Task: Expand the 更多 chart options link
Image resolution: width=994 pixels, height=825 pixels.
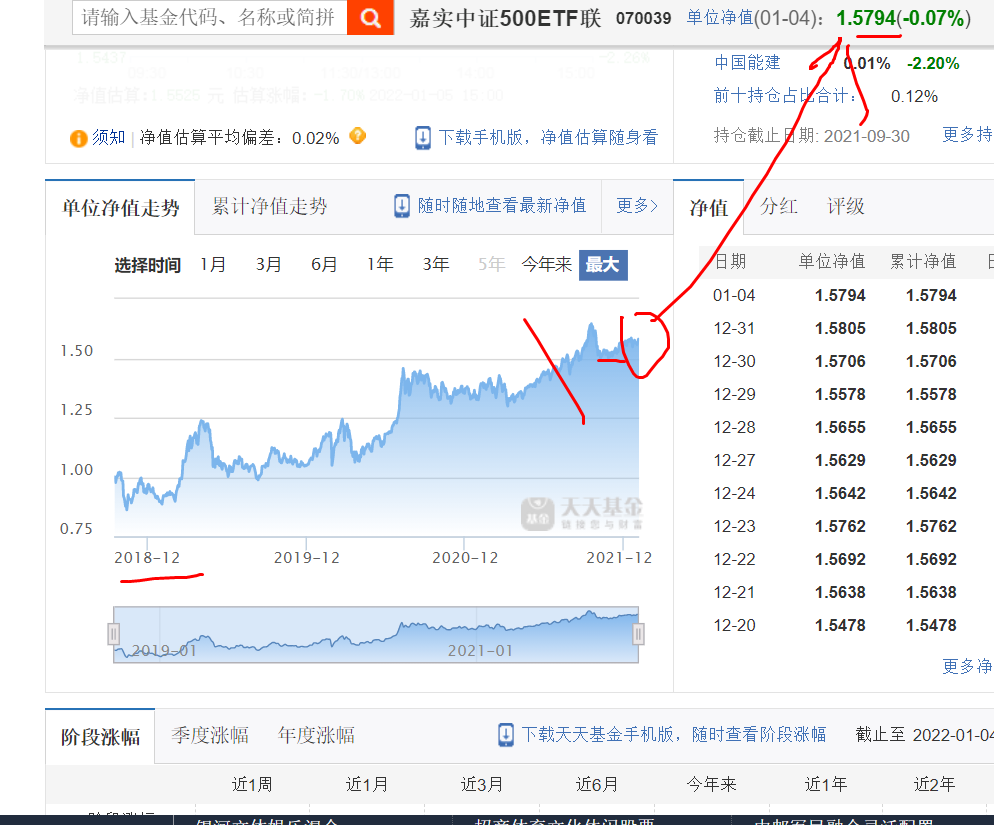Action: [637, 206]
